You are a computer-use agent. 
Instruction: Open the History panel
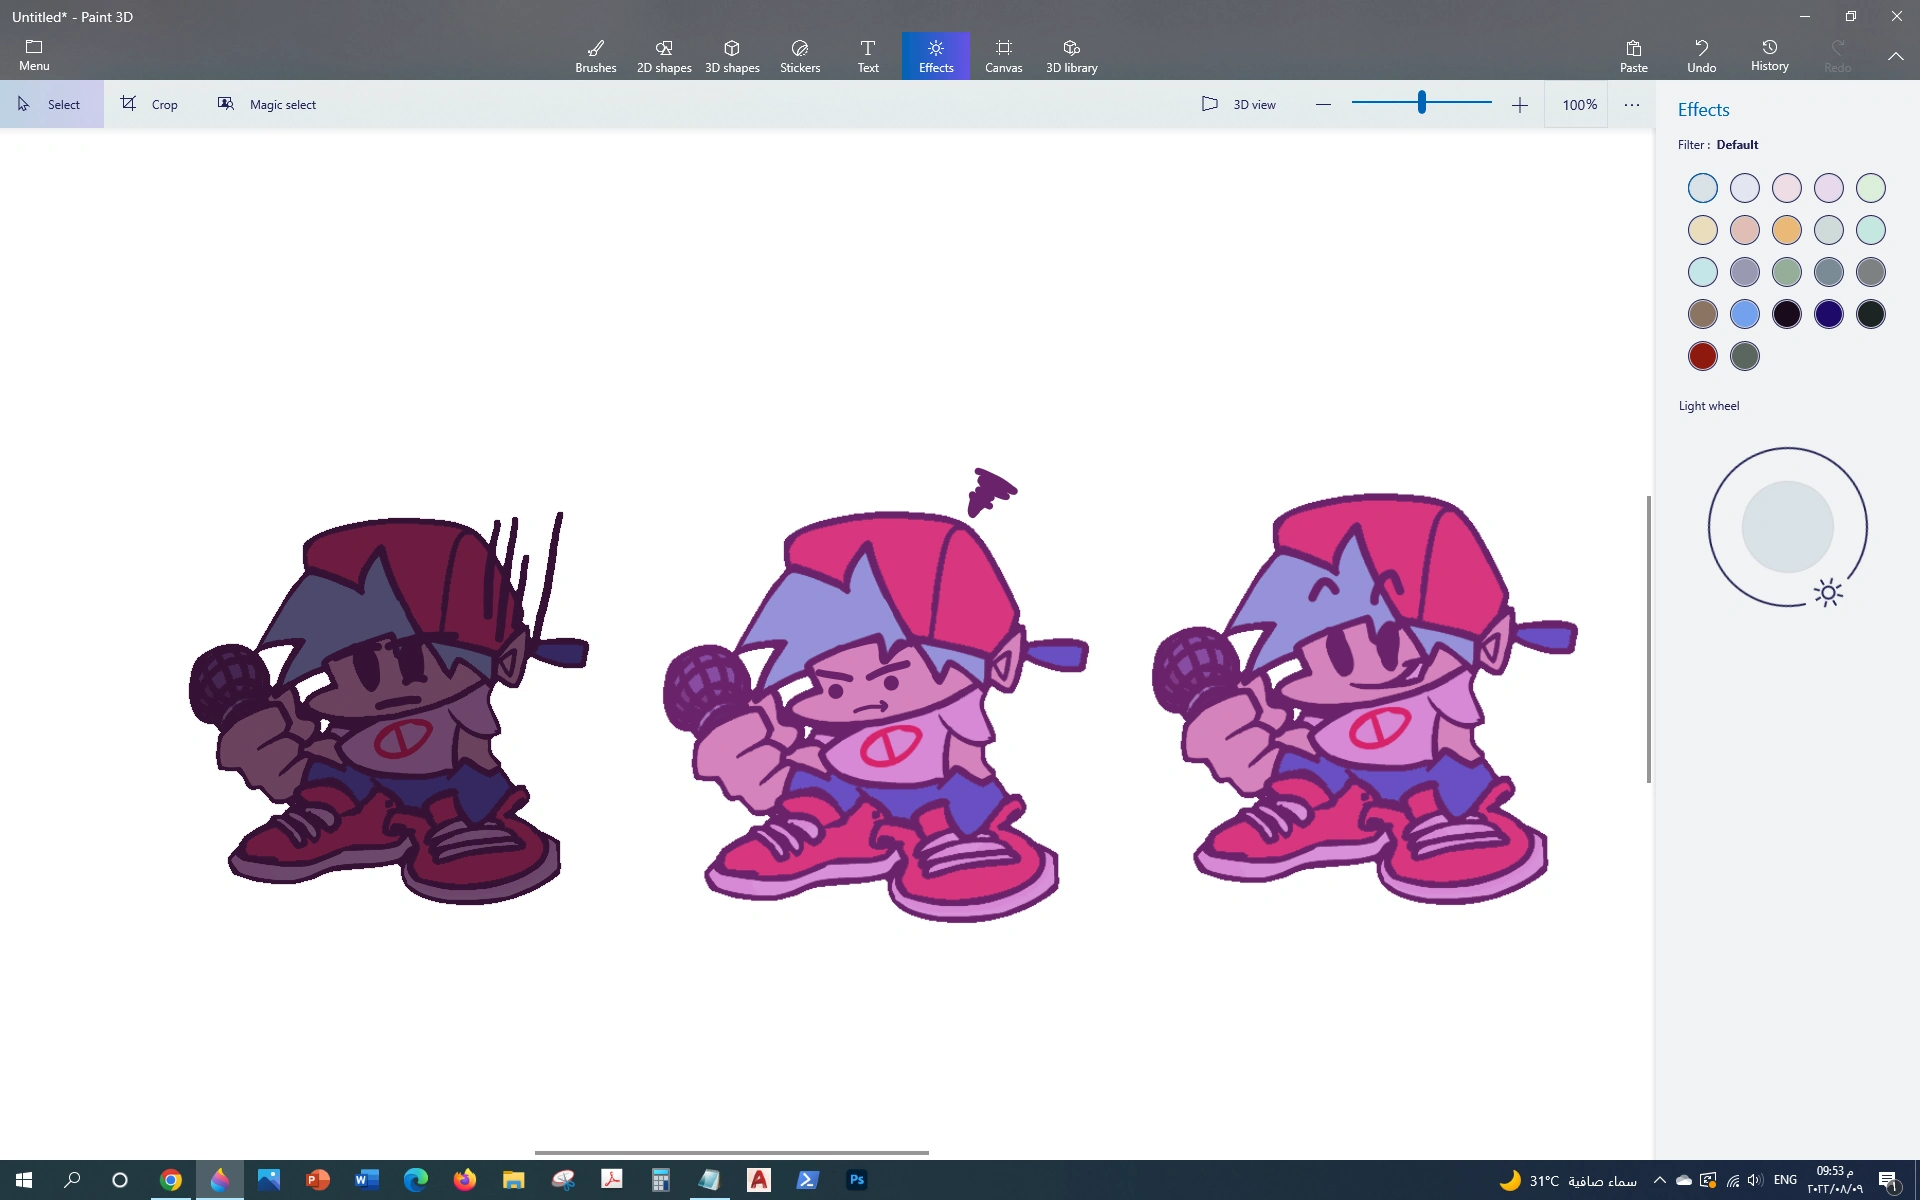pyautogui.click(x=1769, y=55)
